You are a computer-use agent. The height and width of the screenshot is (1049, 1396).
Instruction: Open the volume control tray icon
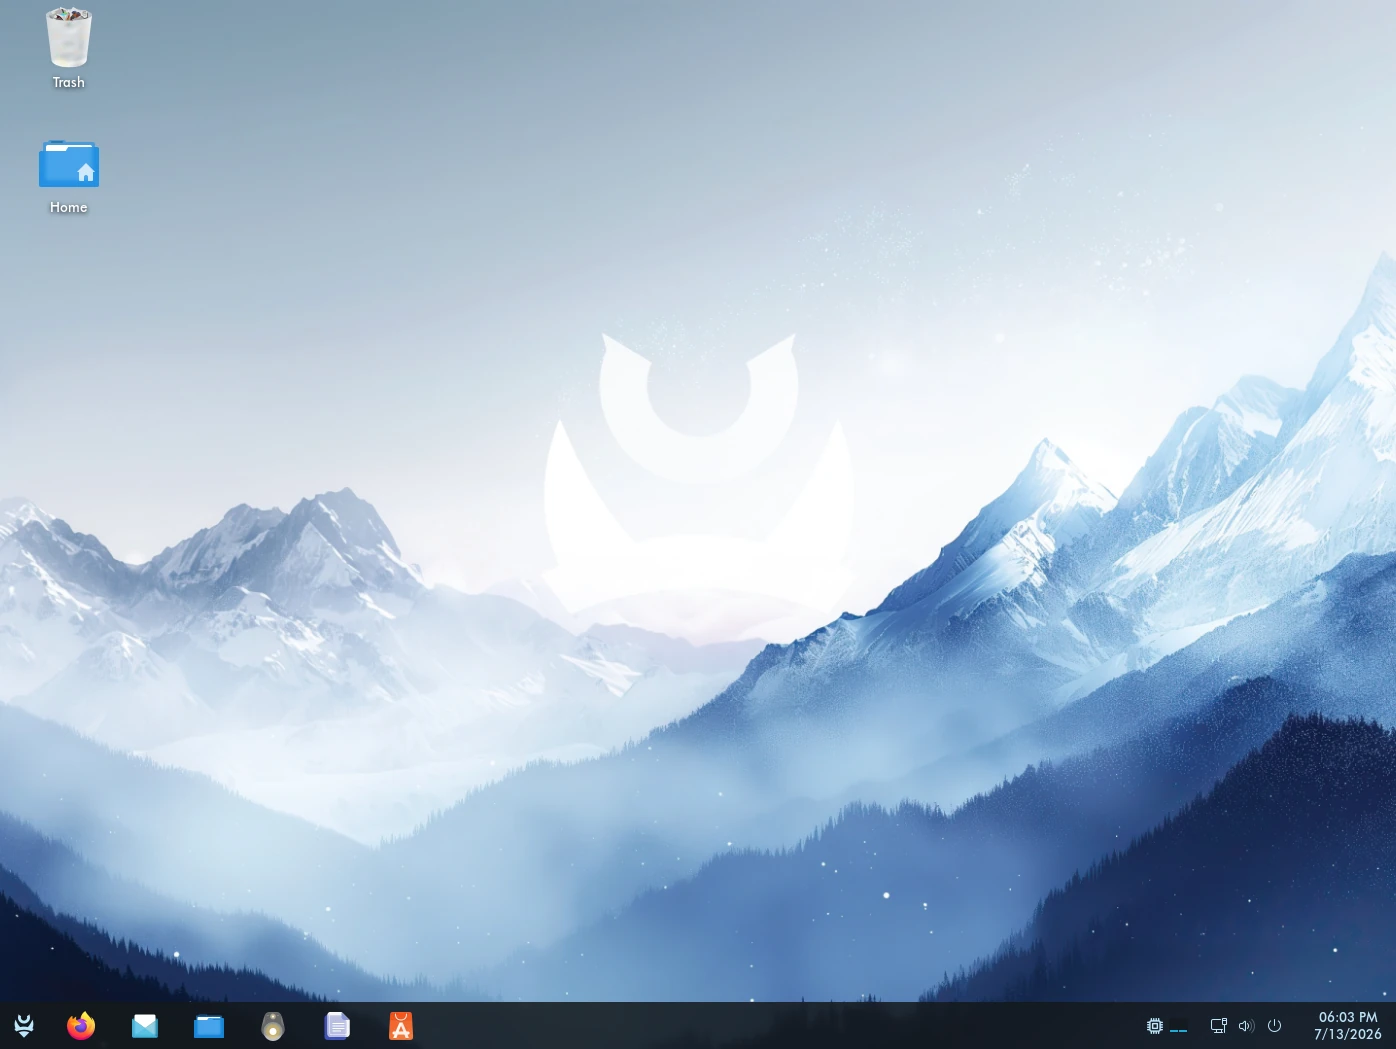pos(1246,1026)
